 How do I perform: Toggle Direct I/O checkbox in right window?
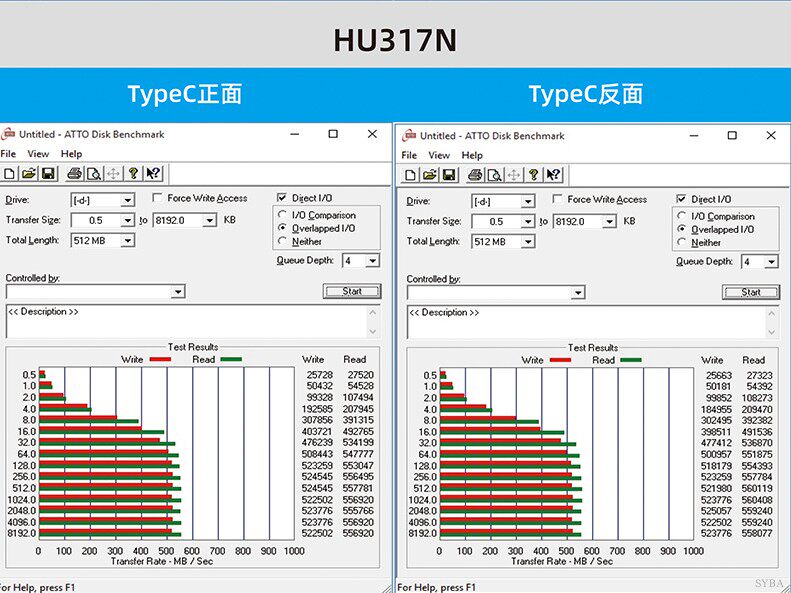click(x=682, y=199)
